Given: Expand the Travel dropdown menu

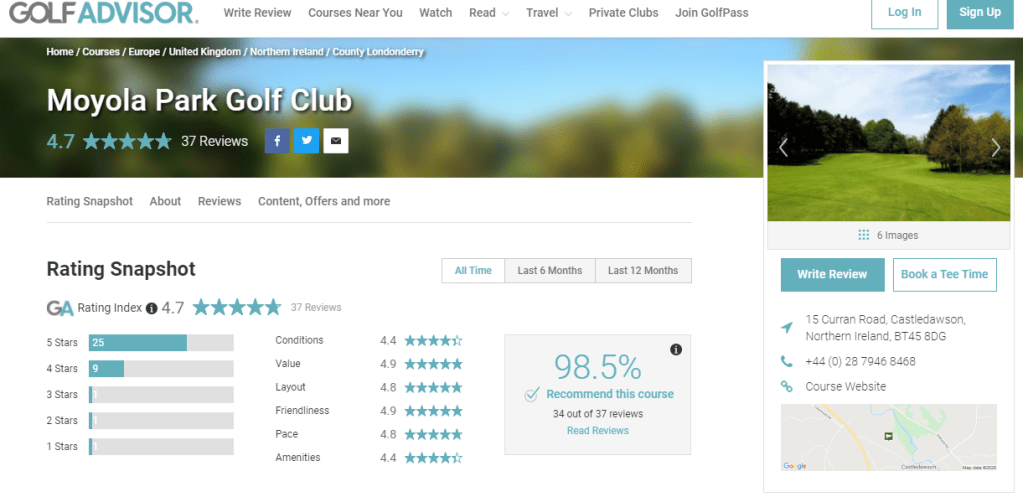Looking at the screenshot, I should click(549, 13).
